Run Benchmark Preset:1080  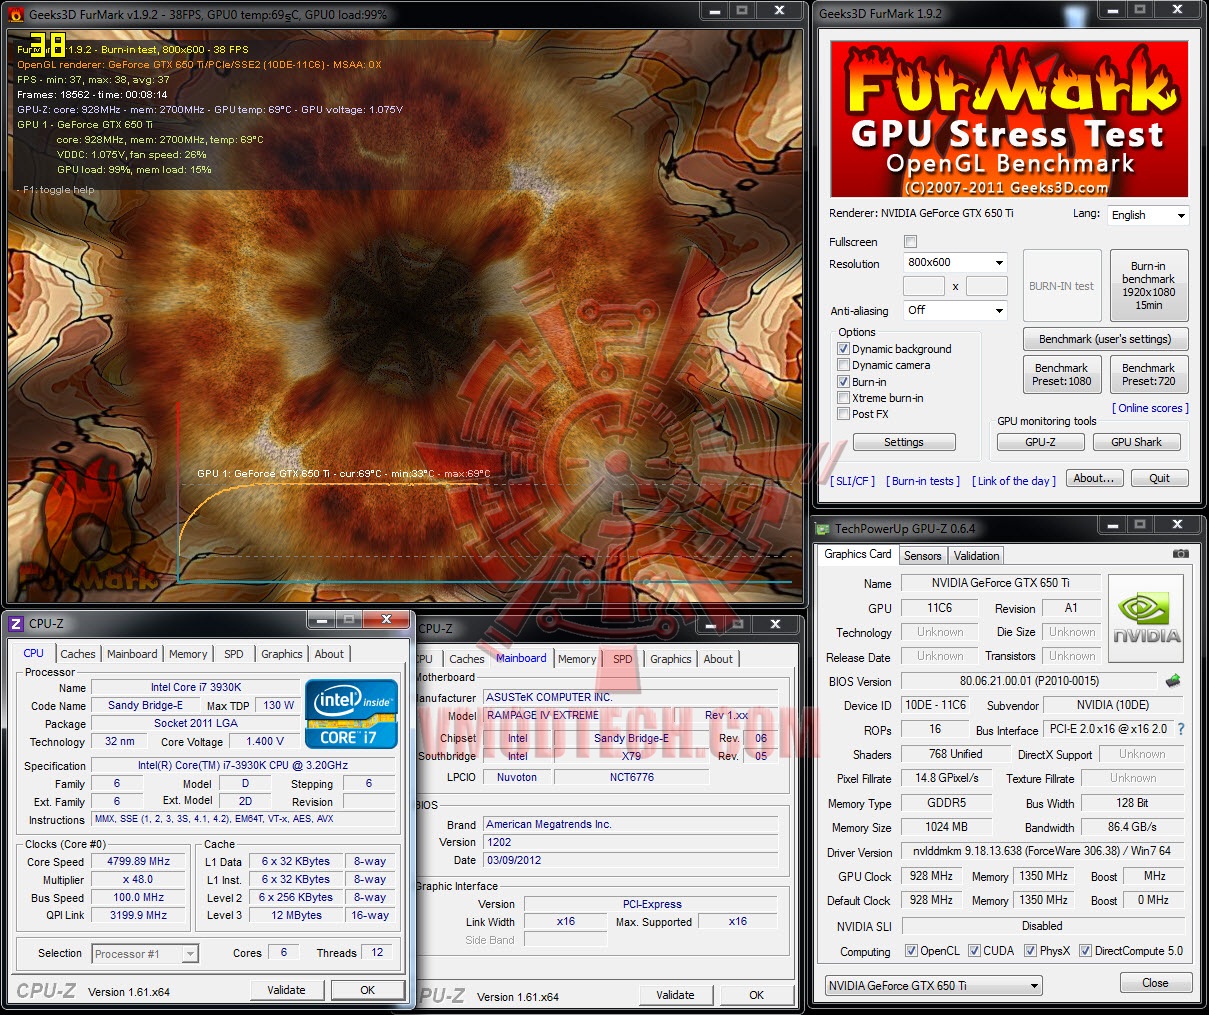tap(1061, 374)
